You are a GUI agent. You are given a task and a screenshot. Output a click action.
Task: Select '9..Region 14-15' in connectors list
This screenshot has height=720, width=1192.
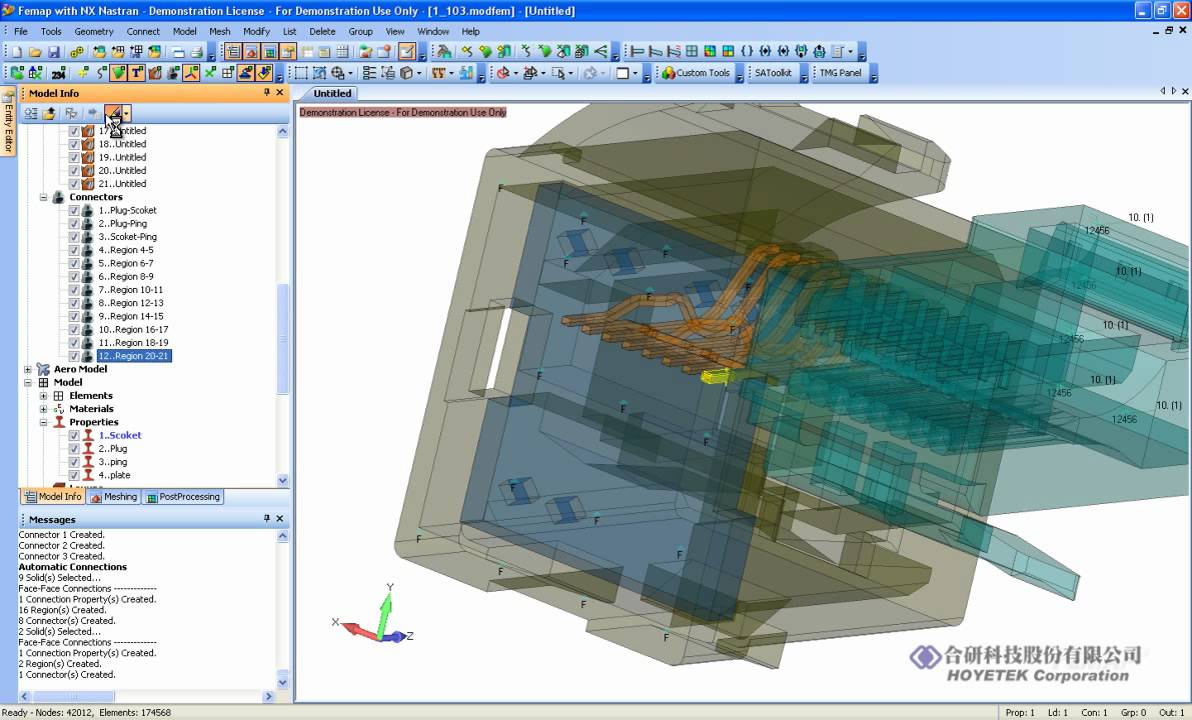(131, 316)
